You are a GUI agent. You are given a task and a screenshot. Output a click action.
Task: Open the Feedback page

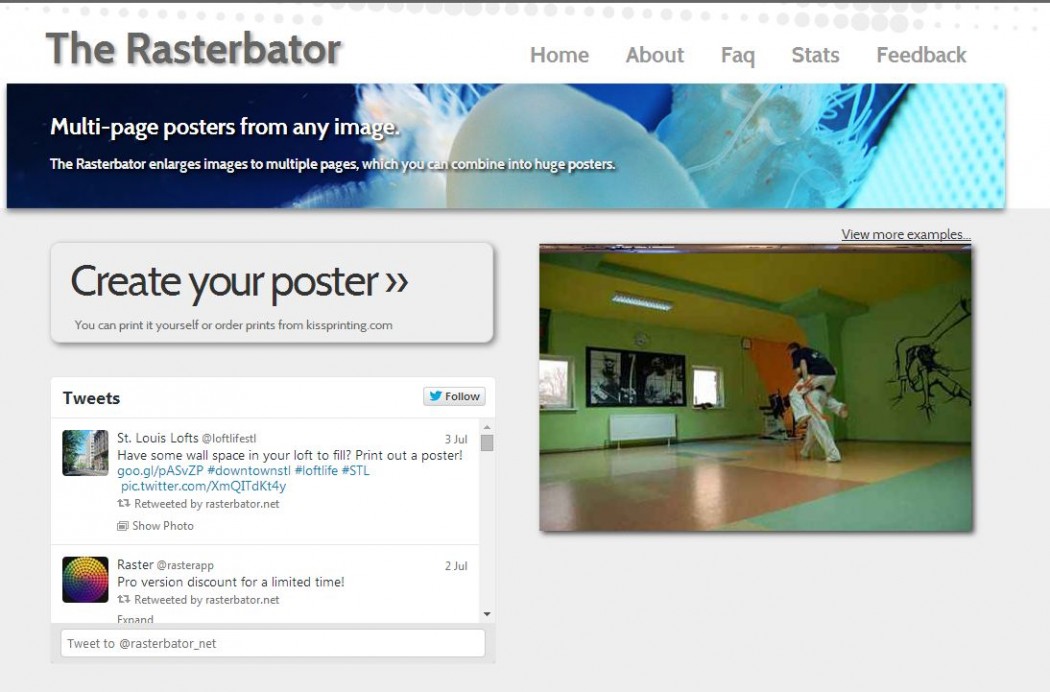pyautogui.click(x=921, y=55)
